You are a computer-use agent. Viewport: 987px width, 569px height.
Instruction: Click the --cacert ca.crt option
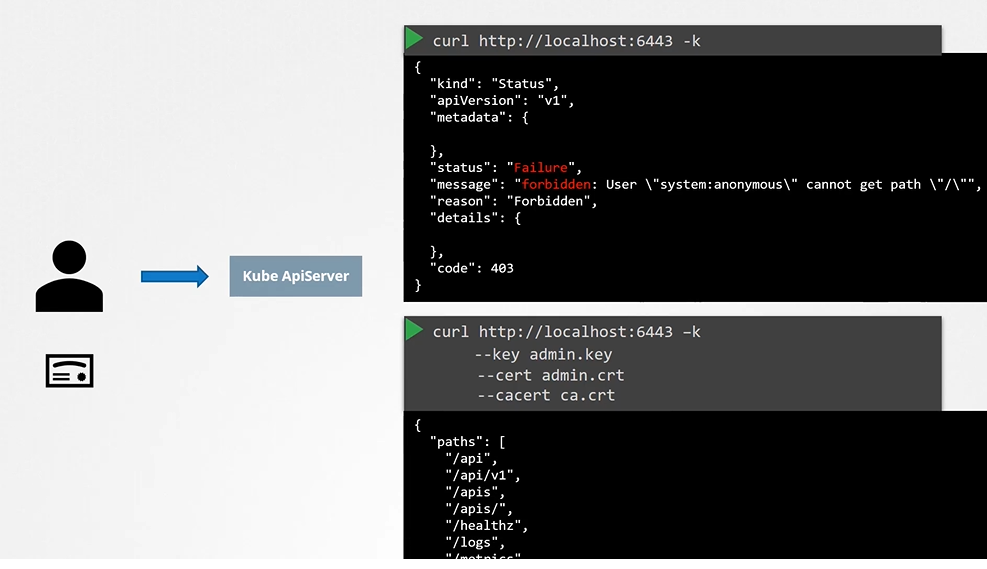pos(545,396)
